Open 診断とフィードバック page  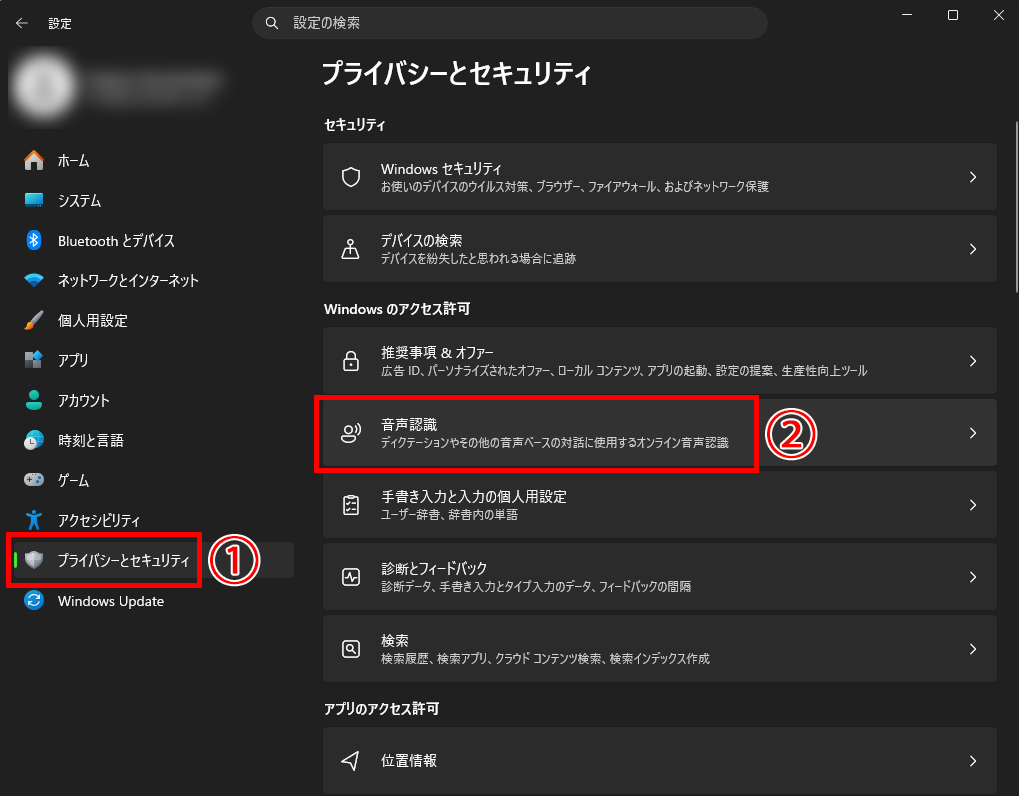coord(660,577)
